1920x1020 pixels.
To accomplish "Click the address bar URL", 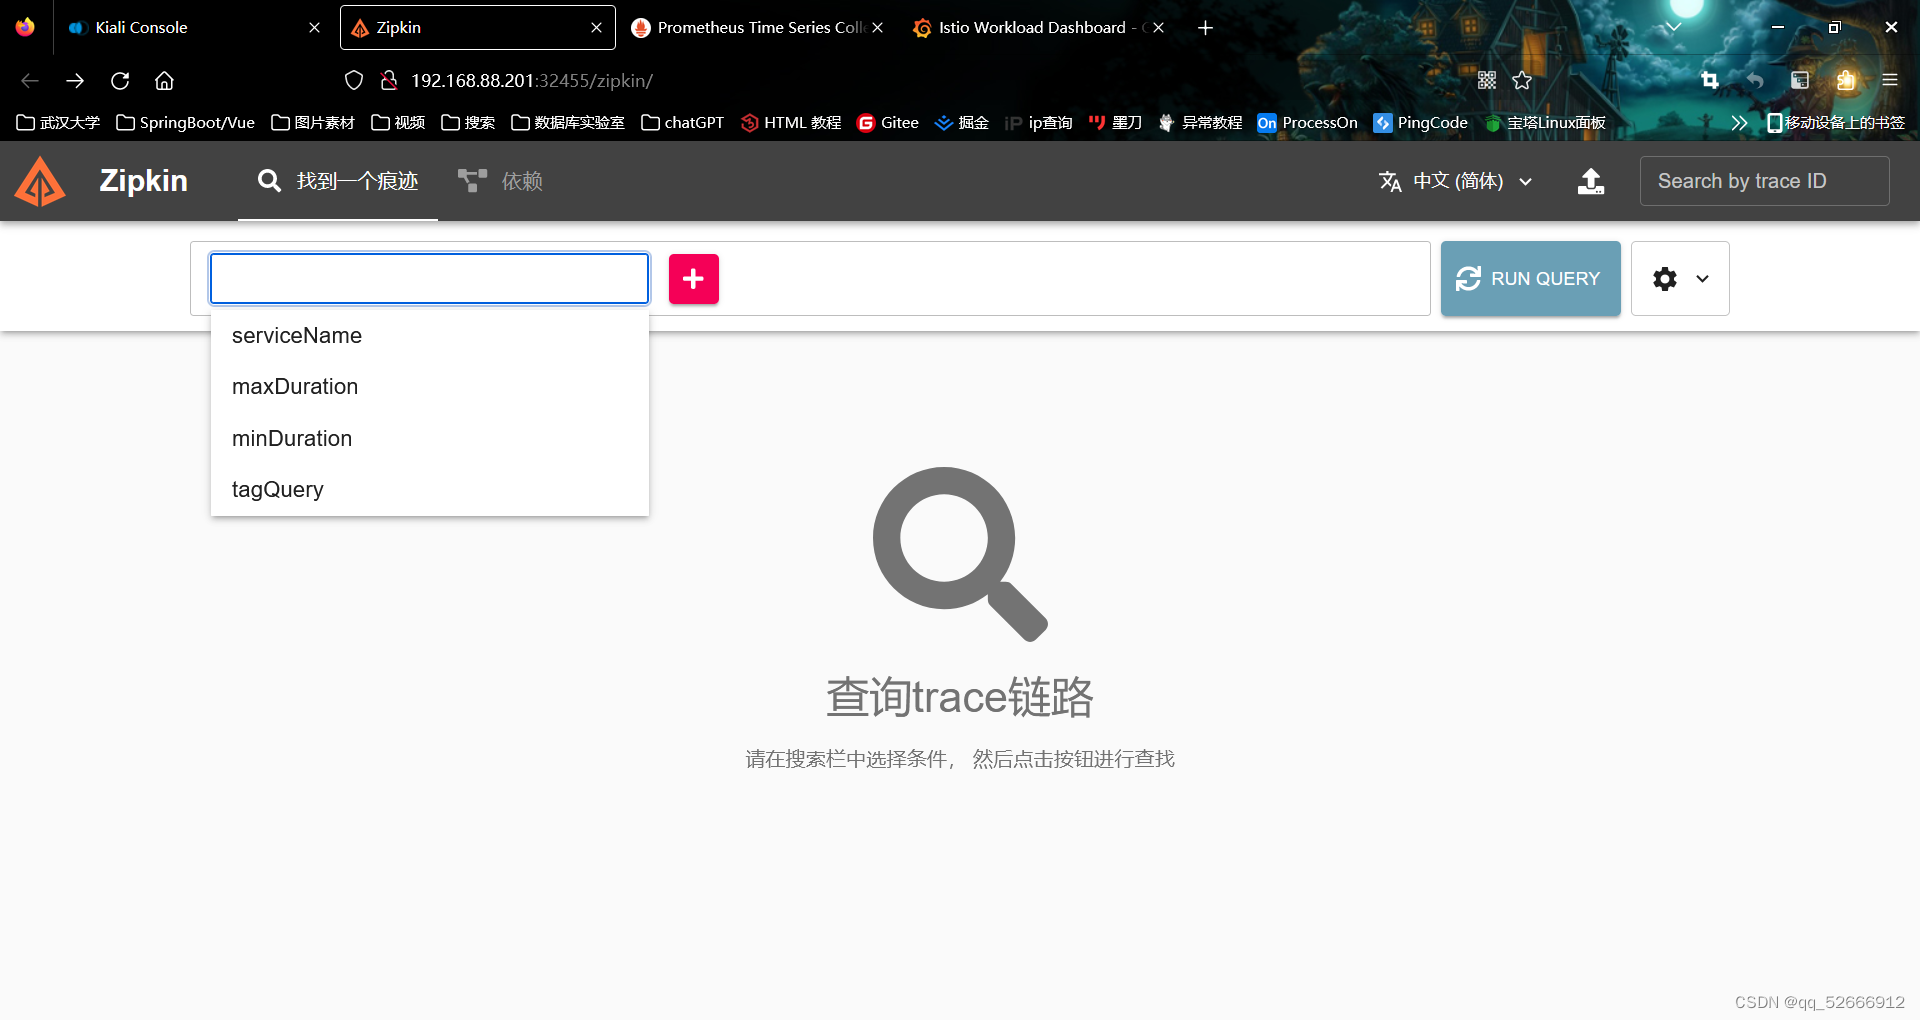I will [x=532, y=81].
